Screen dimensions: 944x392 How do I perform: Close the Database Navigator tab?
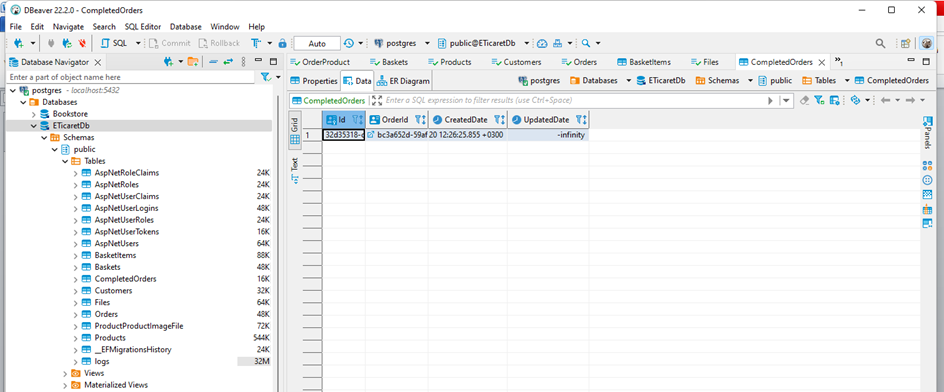(x=98, y=62)
